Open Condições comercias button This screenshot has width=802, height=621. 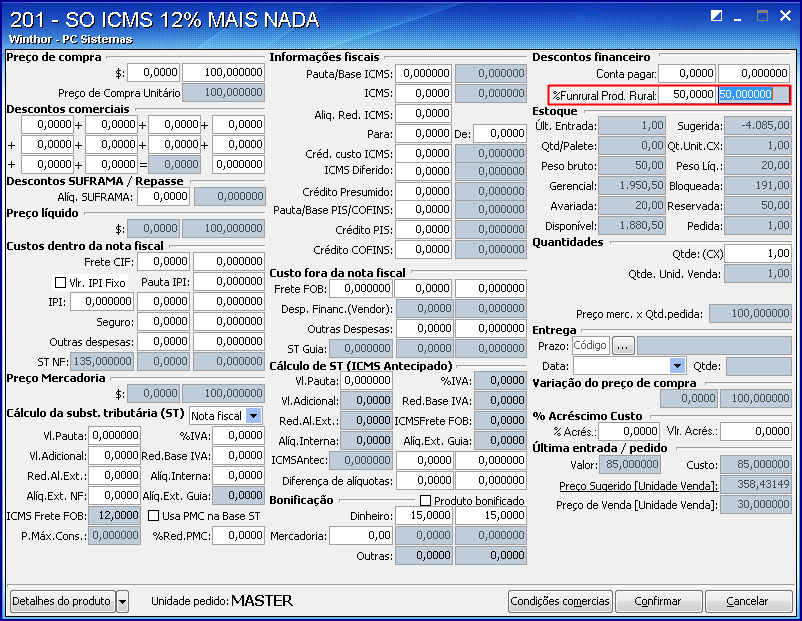point(560,601)
